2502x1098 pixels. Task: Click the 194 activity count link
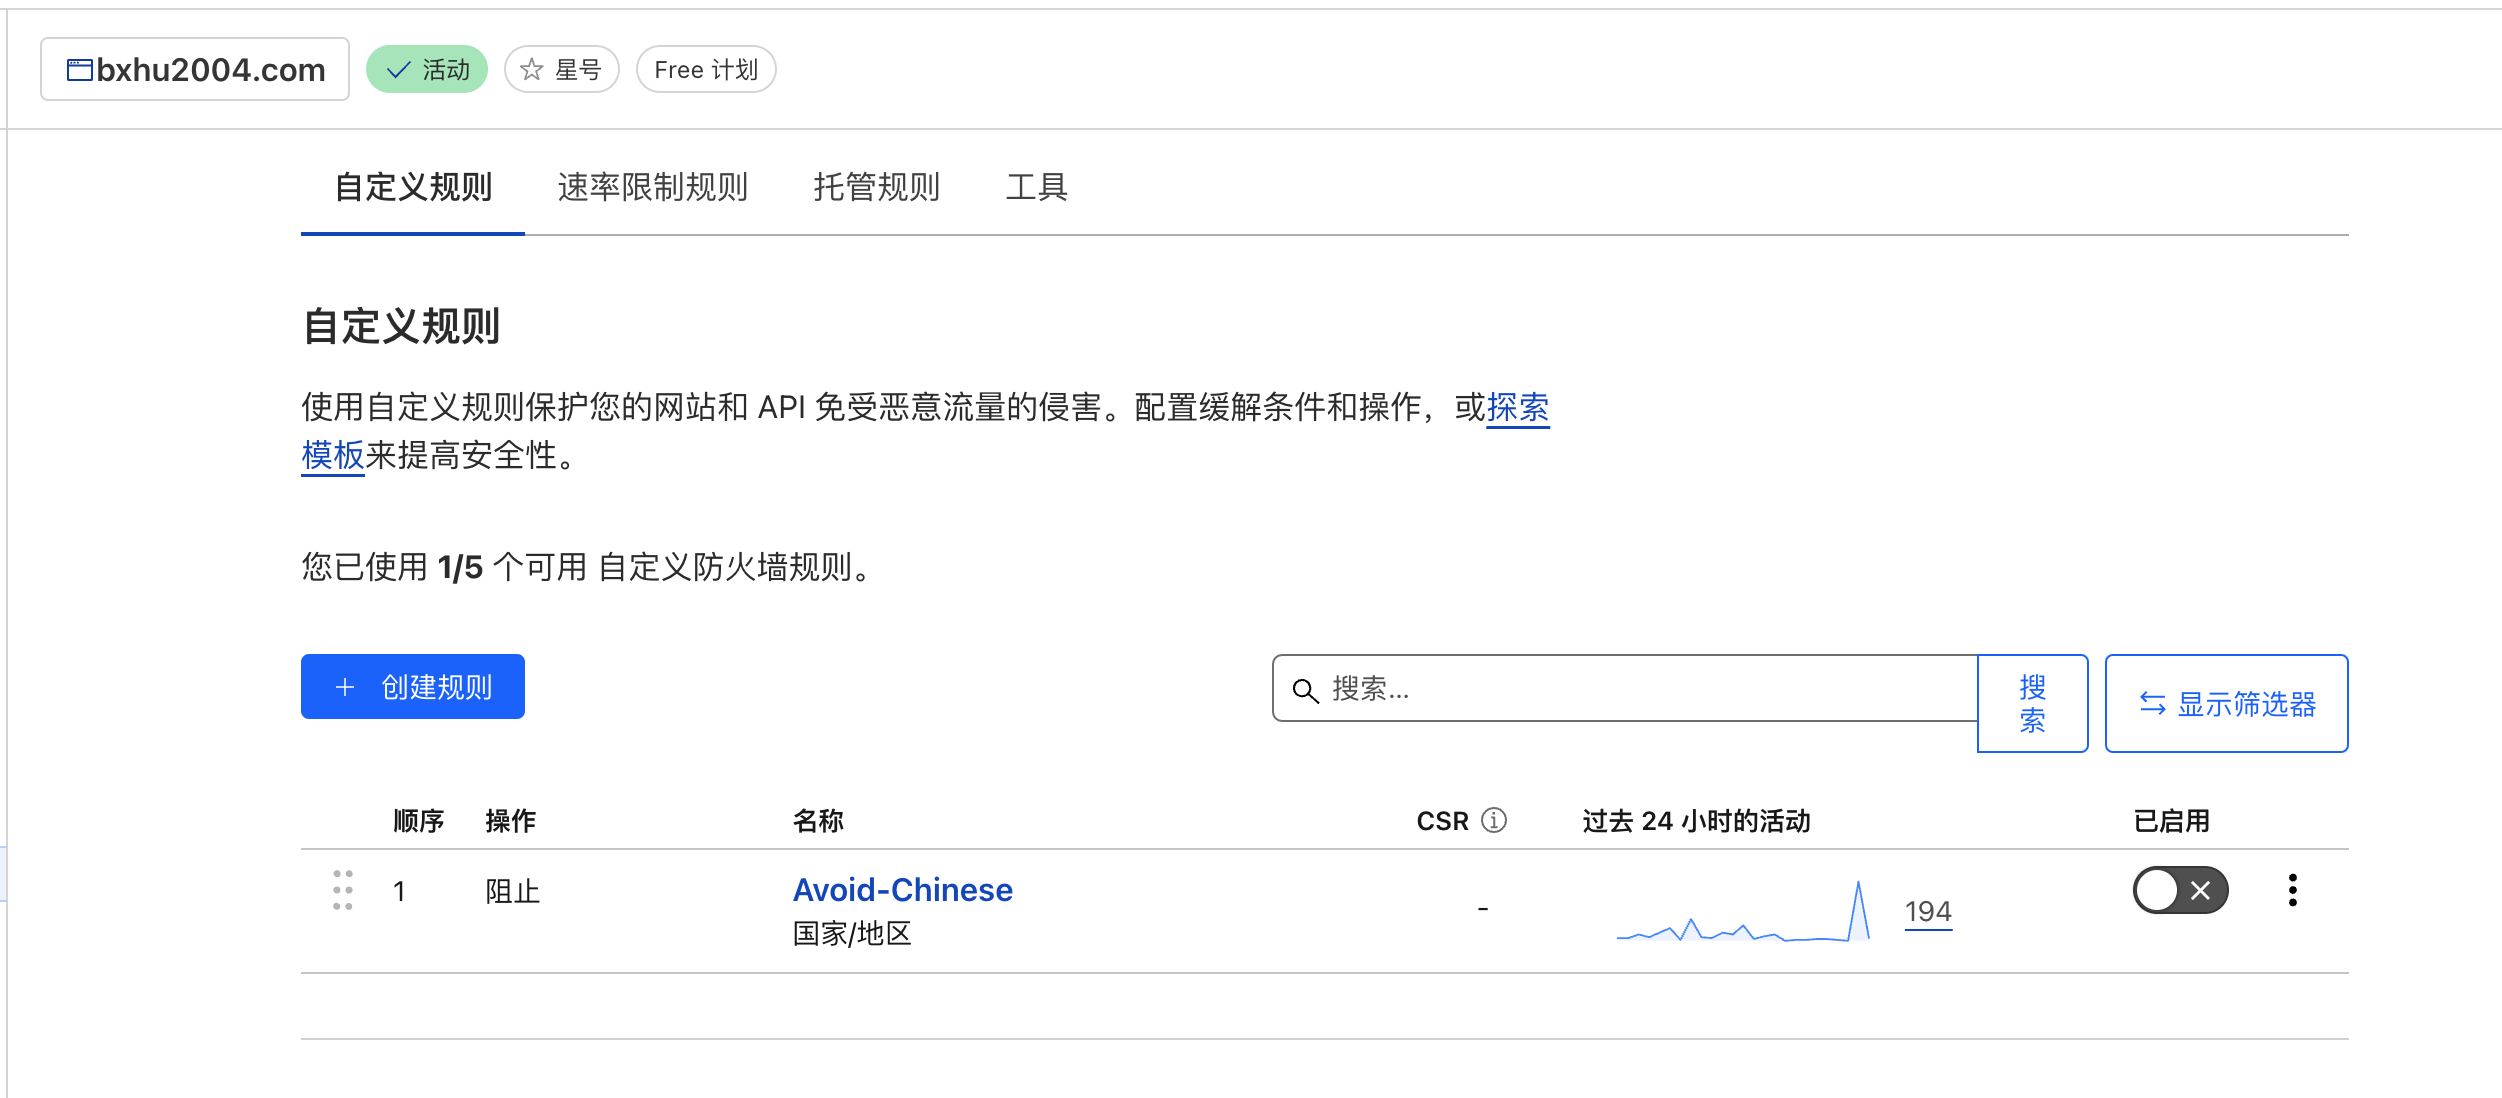pyautogui.click(x=1927, y=912)
